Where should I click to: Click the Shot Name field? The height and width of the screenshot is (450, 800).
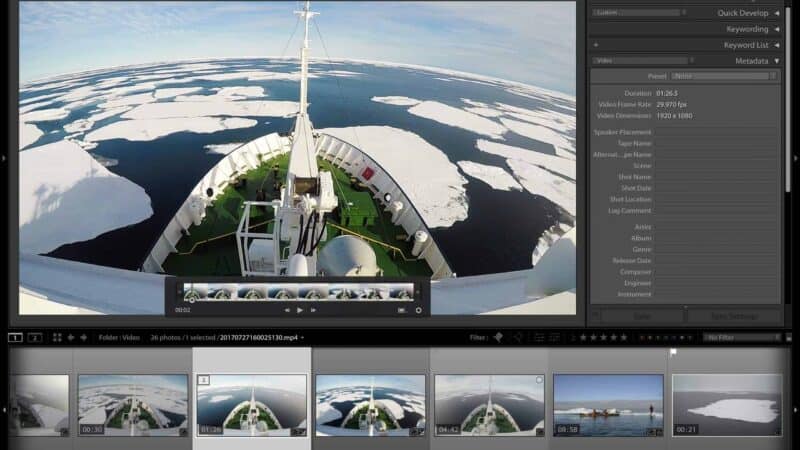(x=716, y=177)
